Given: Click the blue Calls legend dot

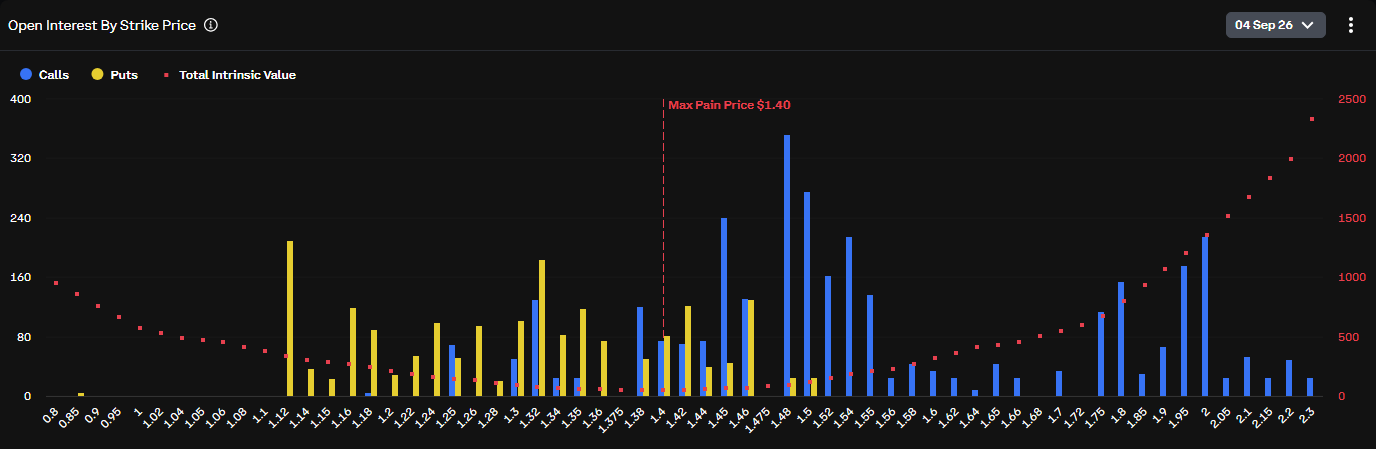Looking at the screenshot, I should 26,74.
